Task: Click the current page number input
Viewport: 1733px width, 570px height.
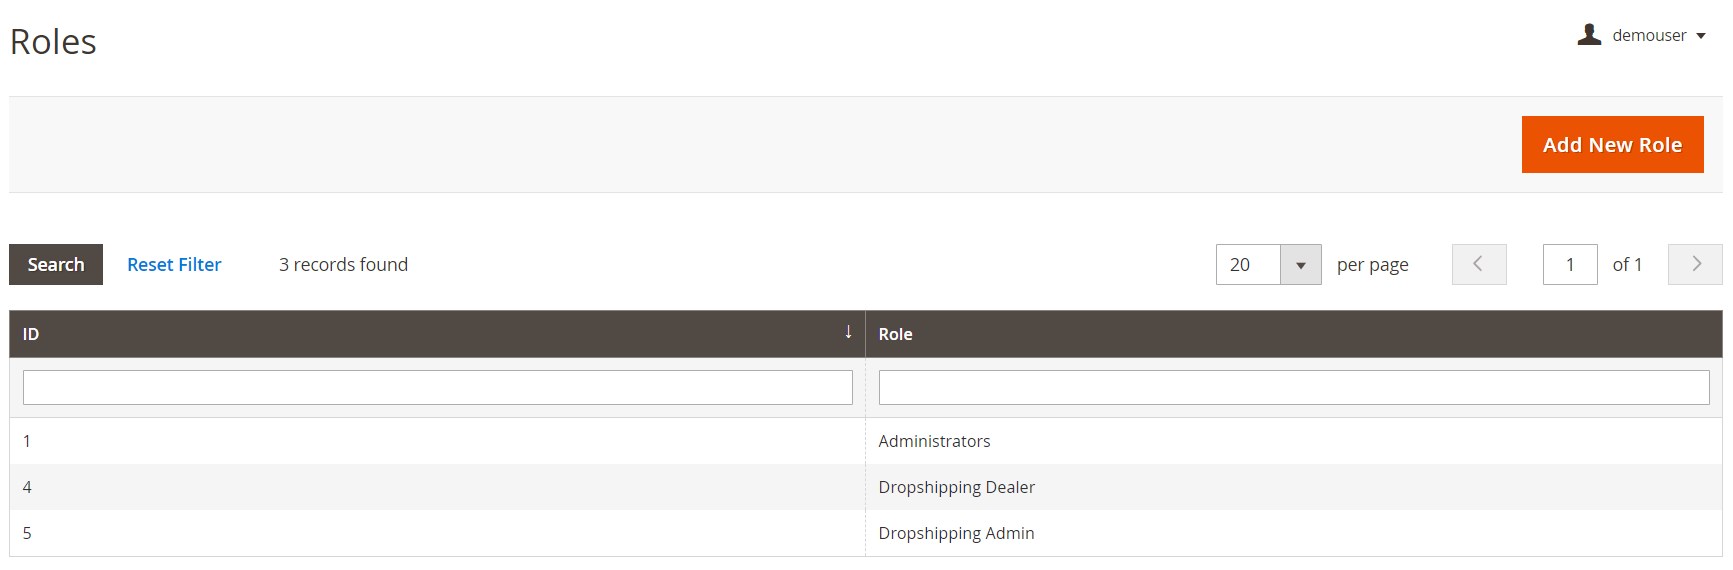Action: pos(1569,265)
